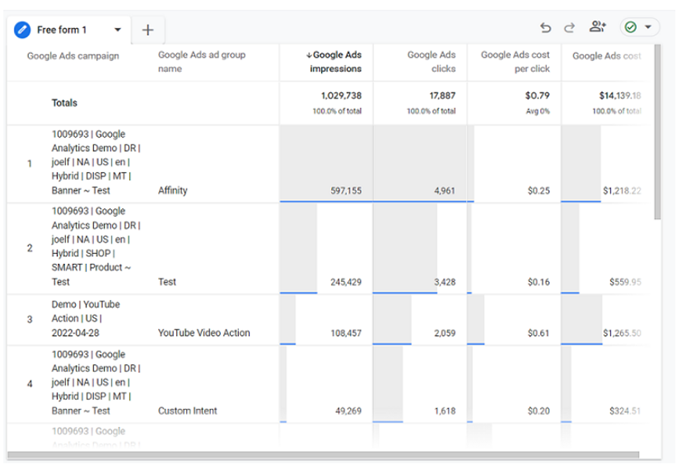
Task: Select the Free form 1 tab label
Action: (62, 30)
